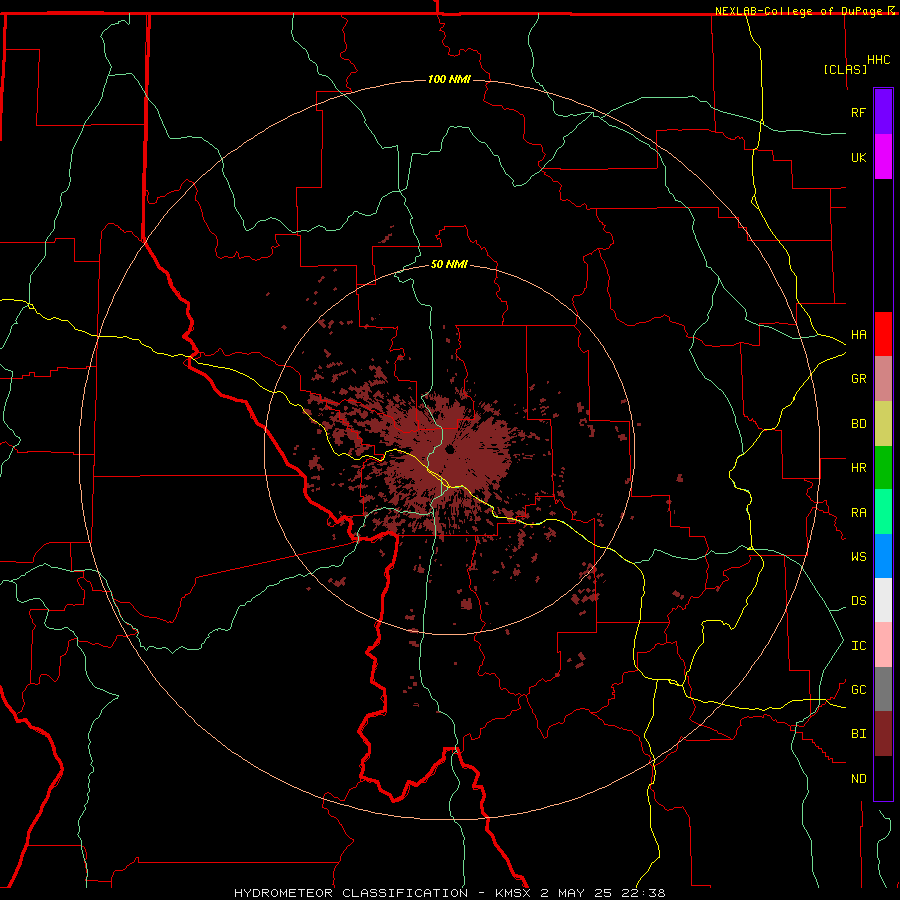Click the UK legend label
The height and width of the screenshot is (900, 900).
(x=858, y=157)
